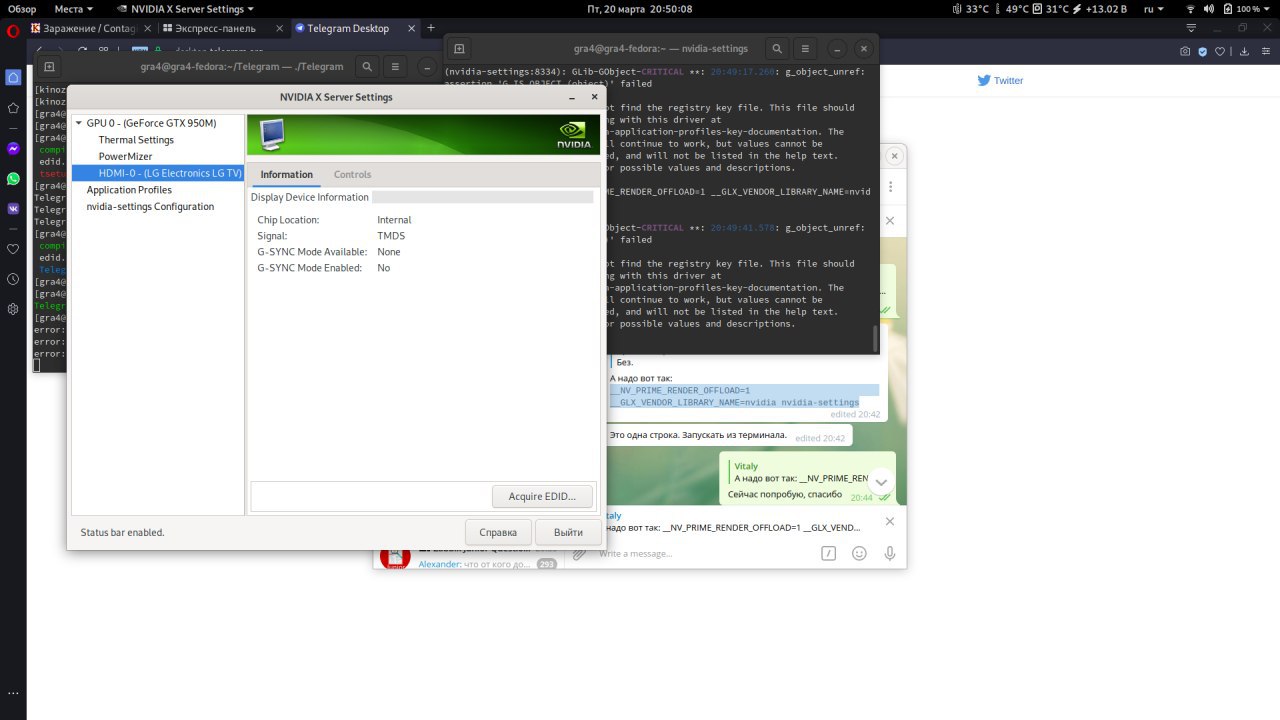Click Chip Location Internal value
Viewport: 1280px width, 720px height.
[394, 220]
